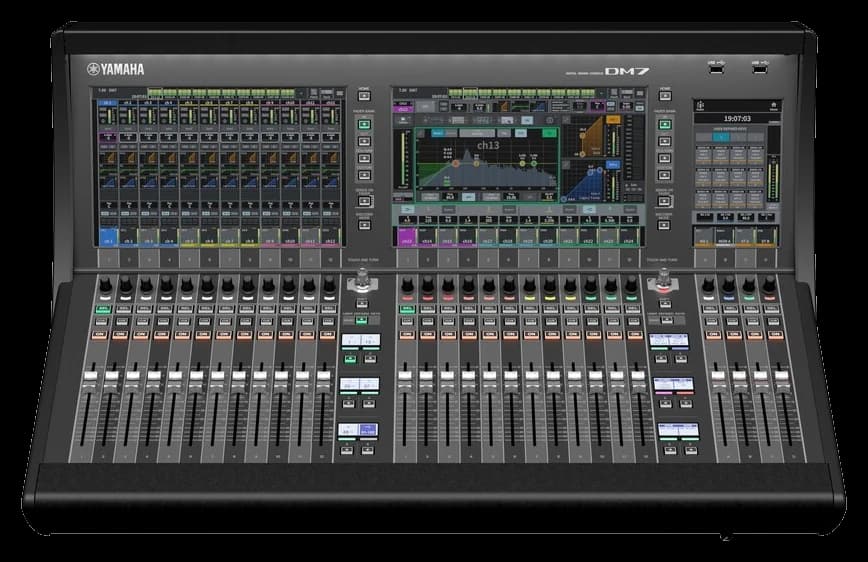This screenshot has width=868, height=562.
Task: Select first channel tile on utility screen
Action: coord(703,237)
